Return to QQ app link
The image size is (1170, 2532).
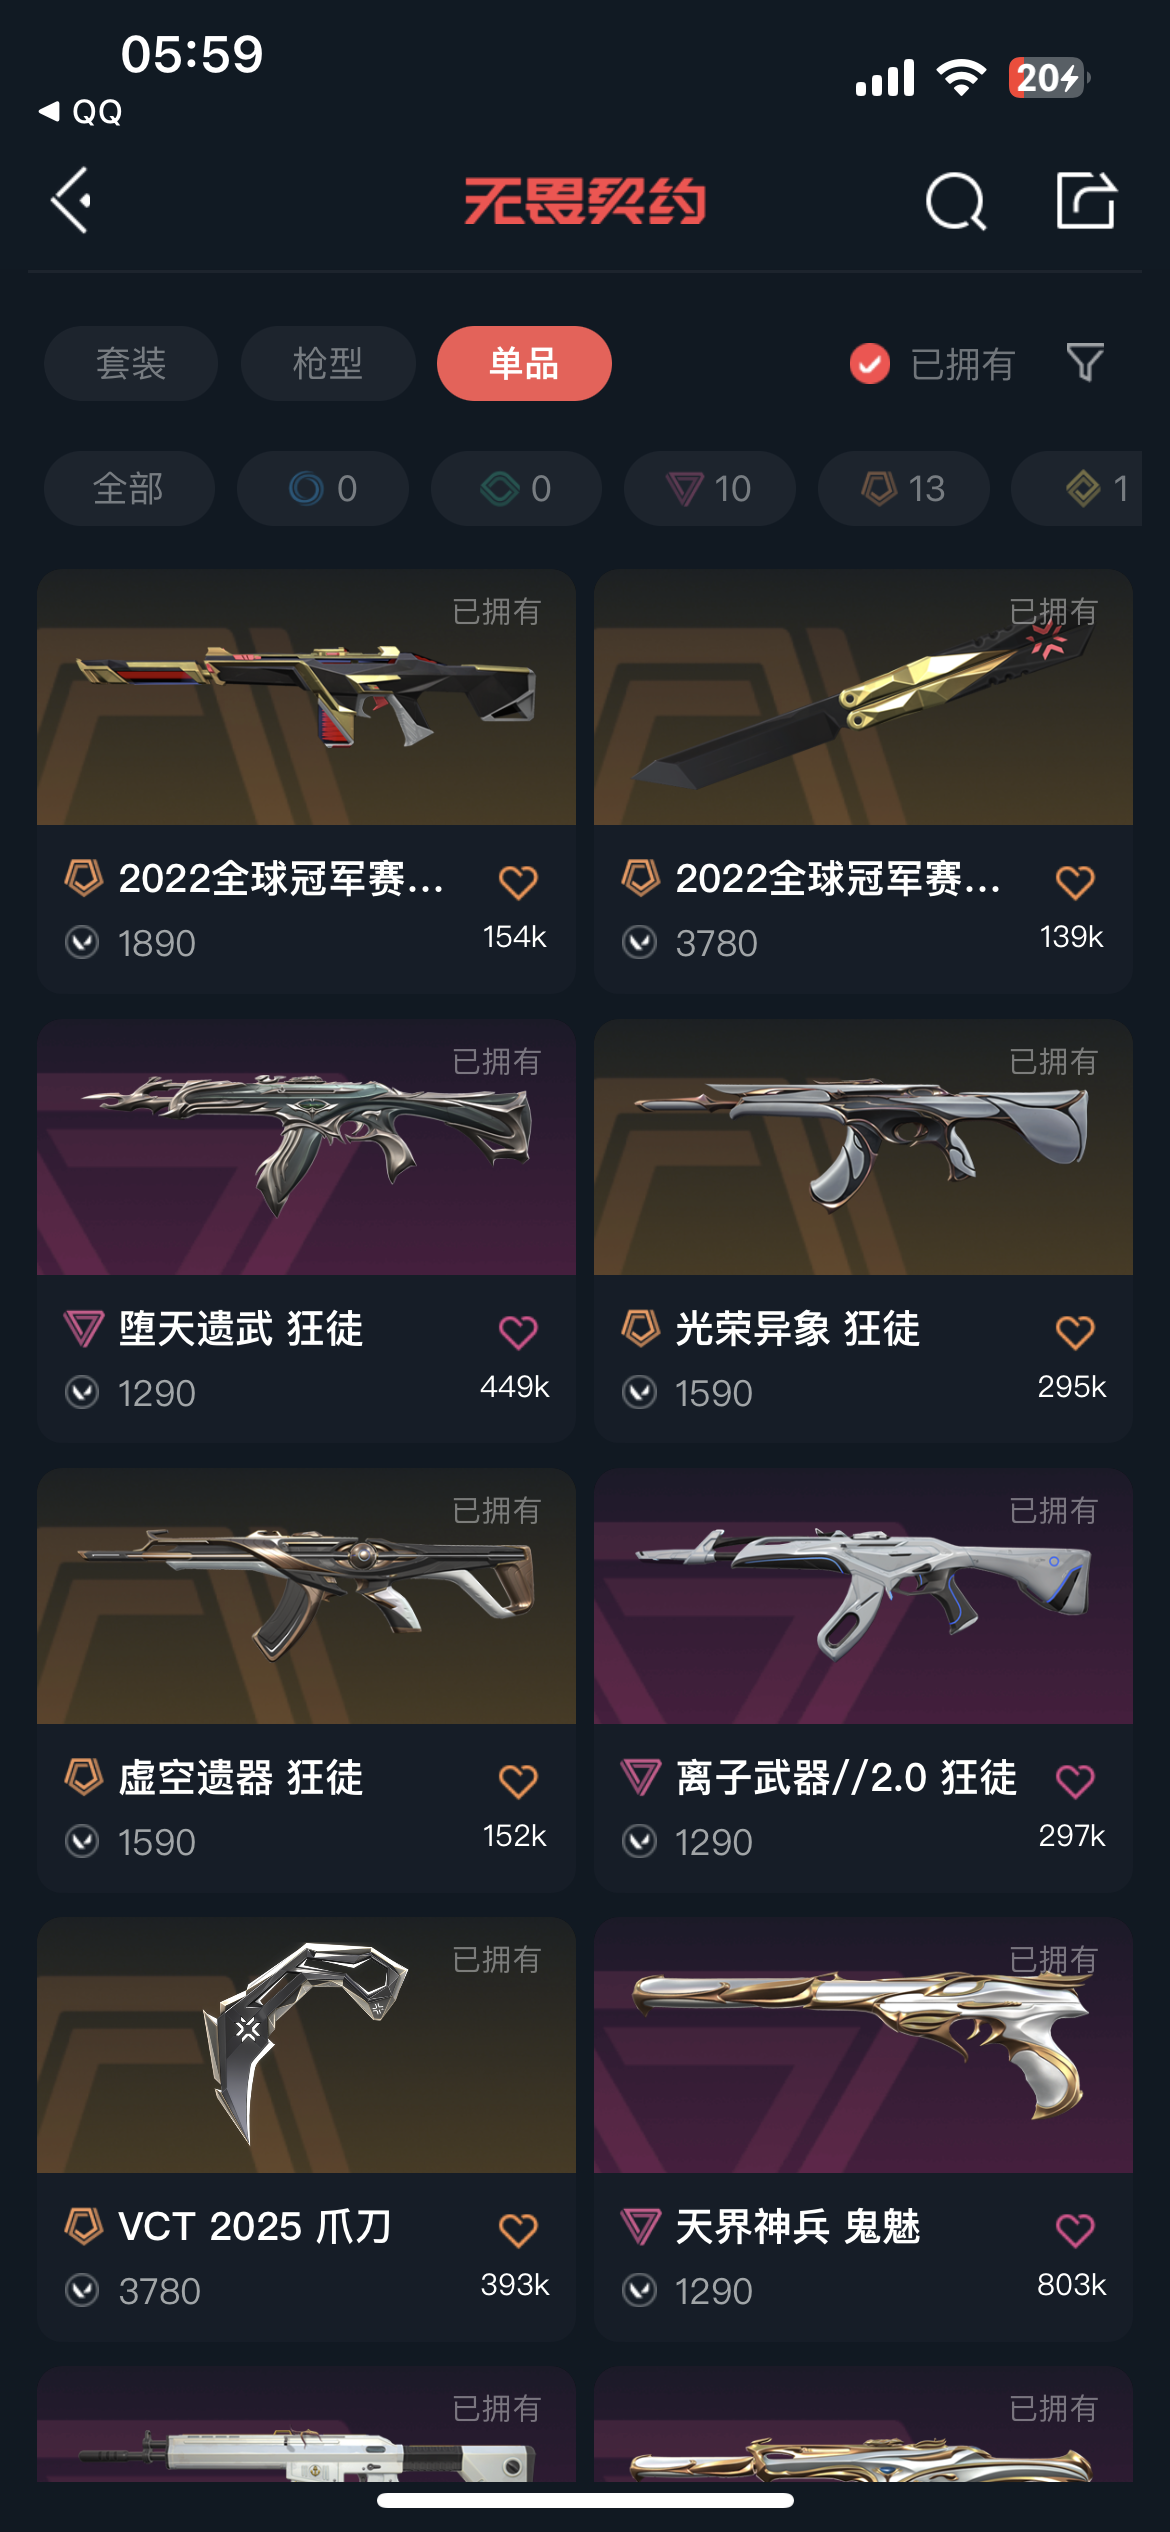click(81, 111)
